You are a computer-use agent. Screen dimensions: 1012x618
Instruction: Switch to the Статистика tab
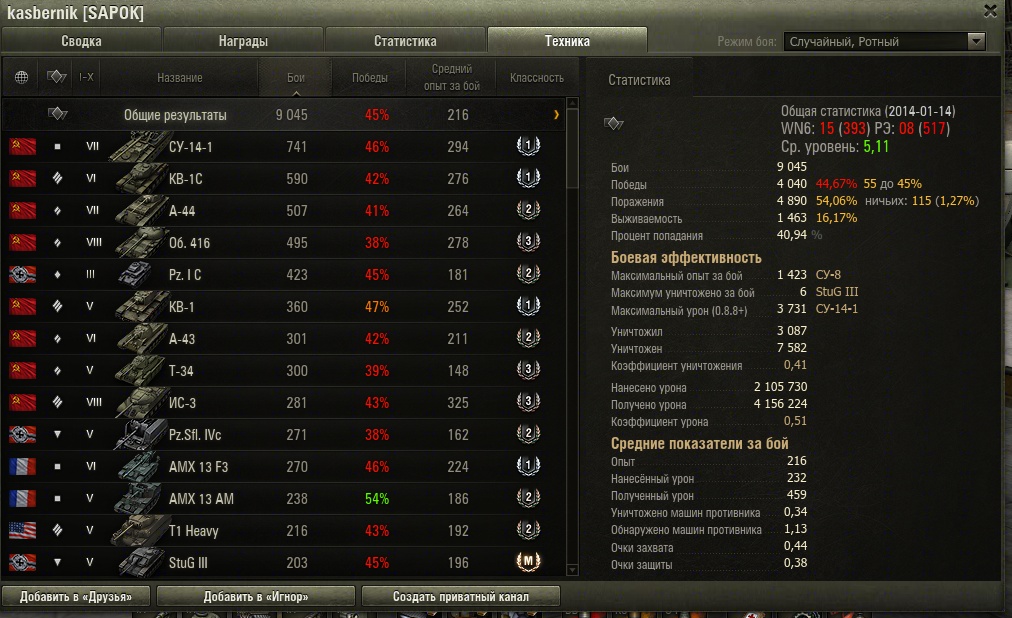coord(405,41)
